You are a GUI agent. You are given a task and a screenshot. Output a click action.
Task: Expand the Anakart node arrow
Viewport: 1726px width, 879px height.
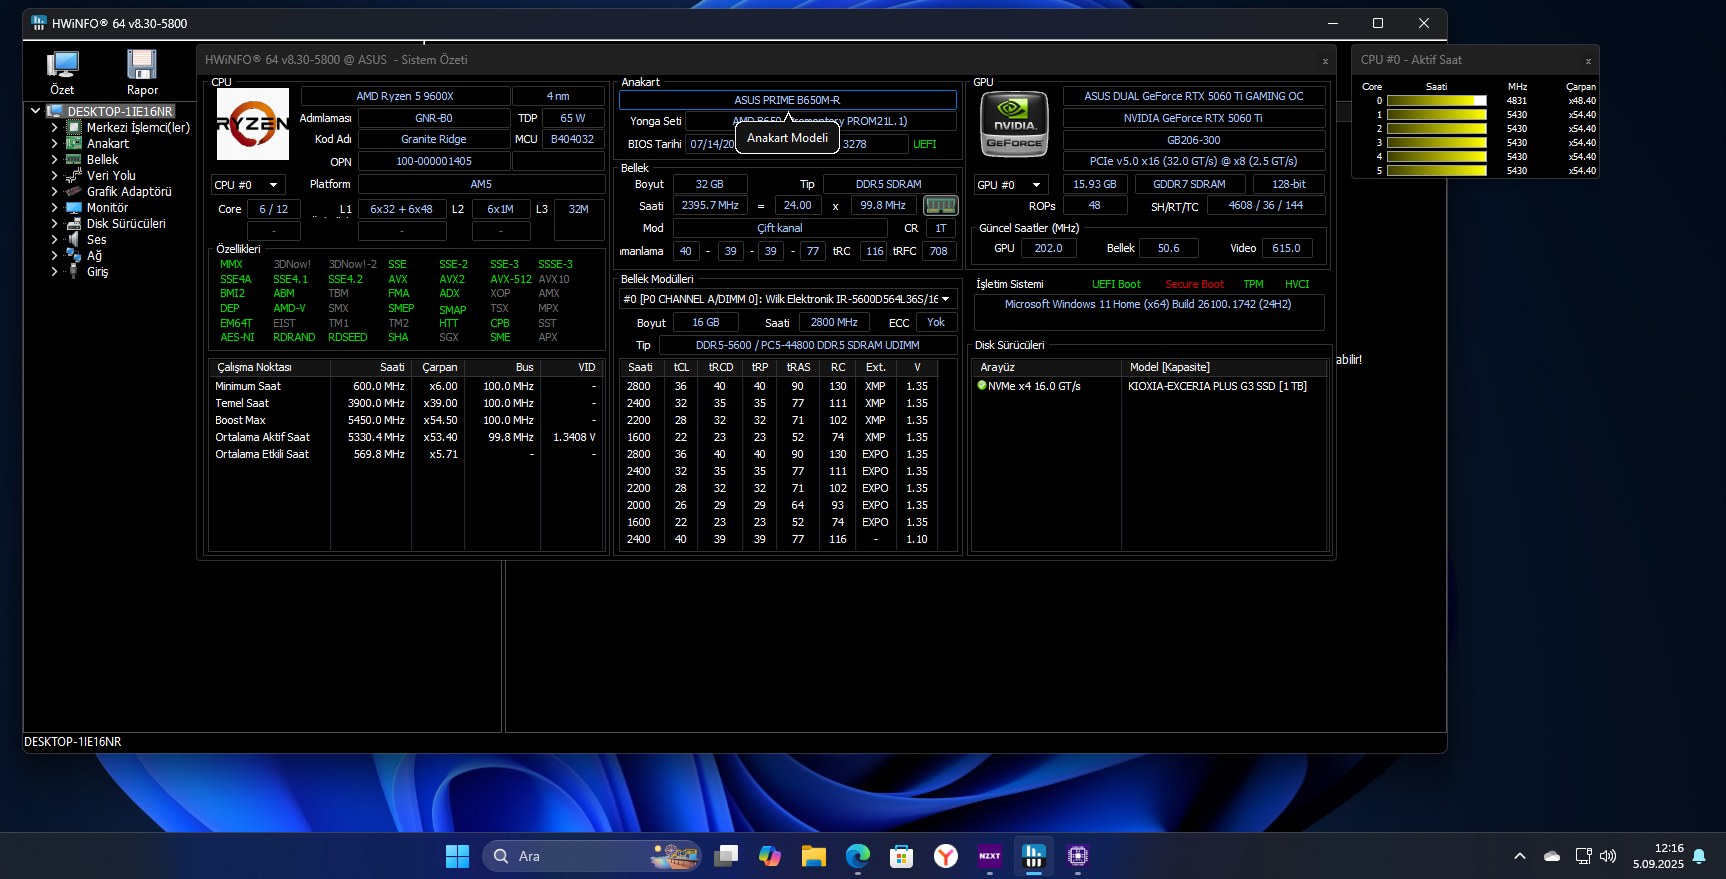coord(54,144)
